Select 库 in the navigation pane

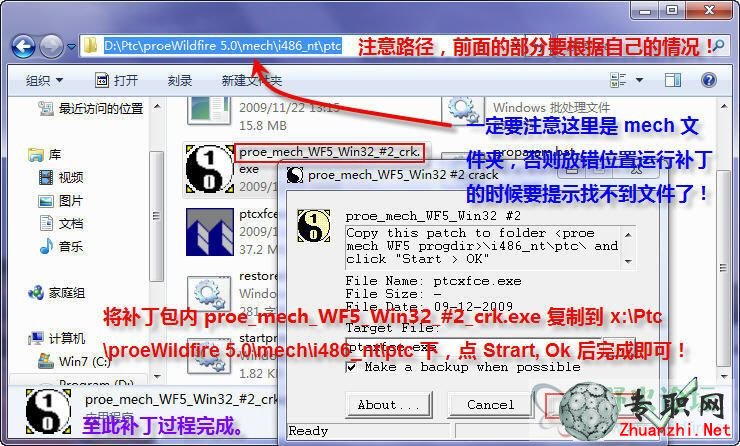click(x=45, y=154)
